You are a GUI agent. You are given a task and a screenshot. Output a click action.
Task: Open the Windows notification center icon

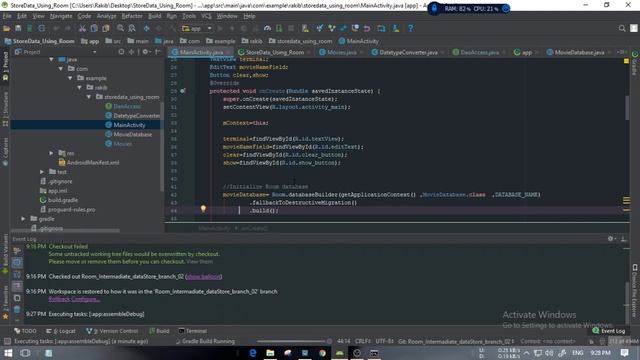(x=624, y=353)
